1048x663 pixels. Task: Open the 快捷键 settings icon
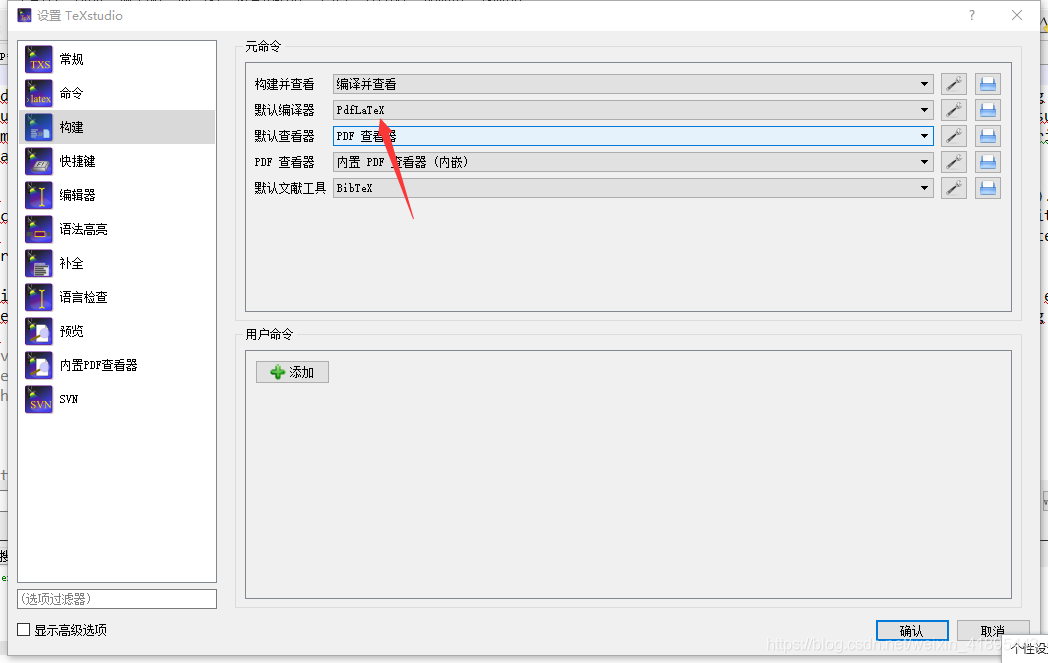point(39,162)
